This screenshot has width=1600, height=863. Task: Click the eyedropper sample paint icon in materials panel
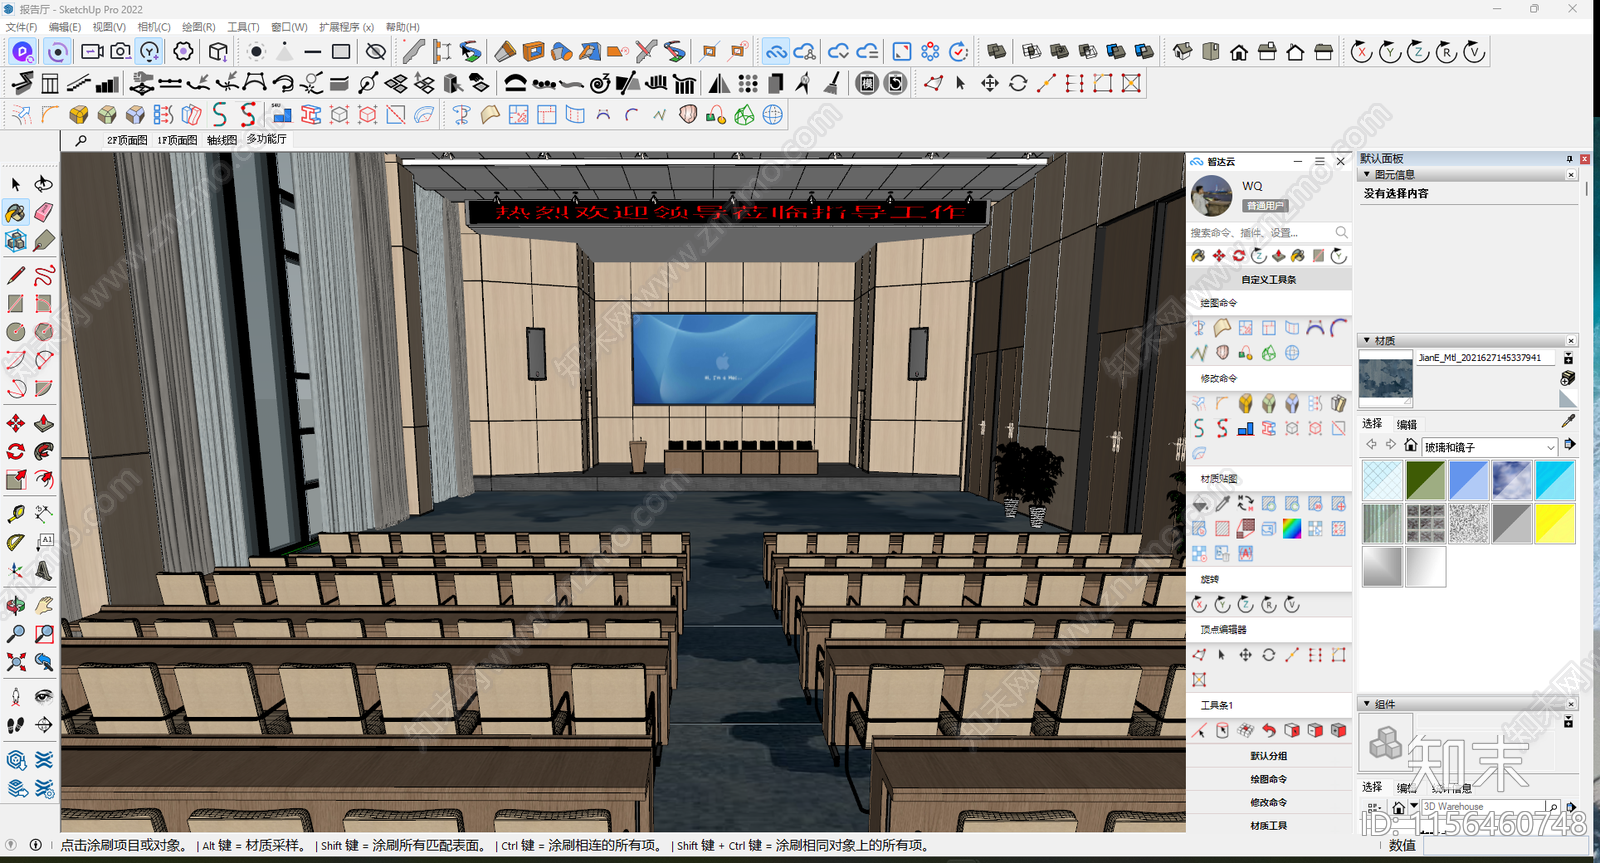1568,422
